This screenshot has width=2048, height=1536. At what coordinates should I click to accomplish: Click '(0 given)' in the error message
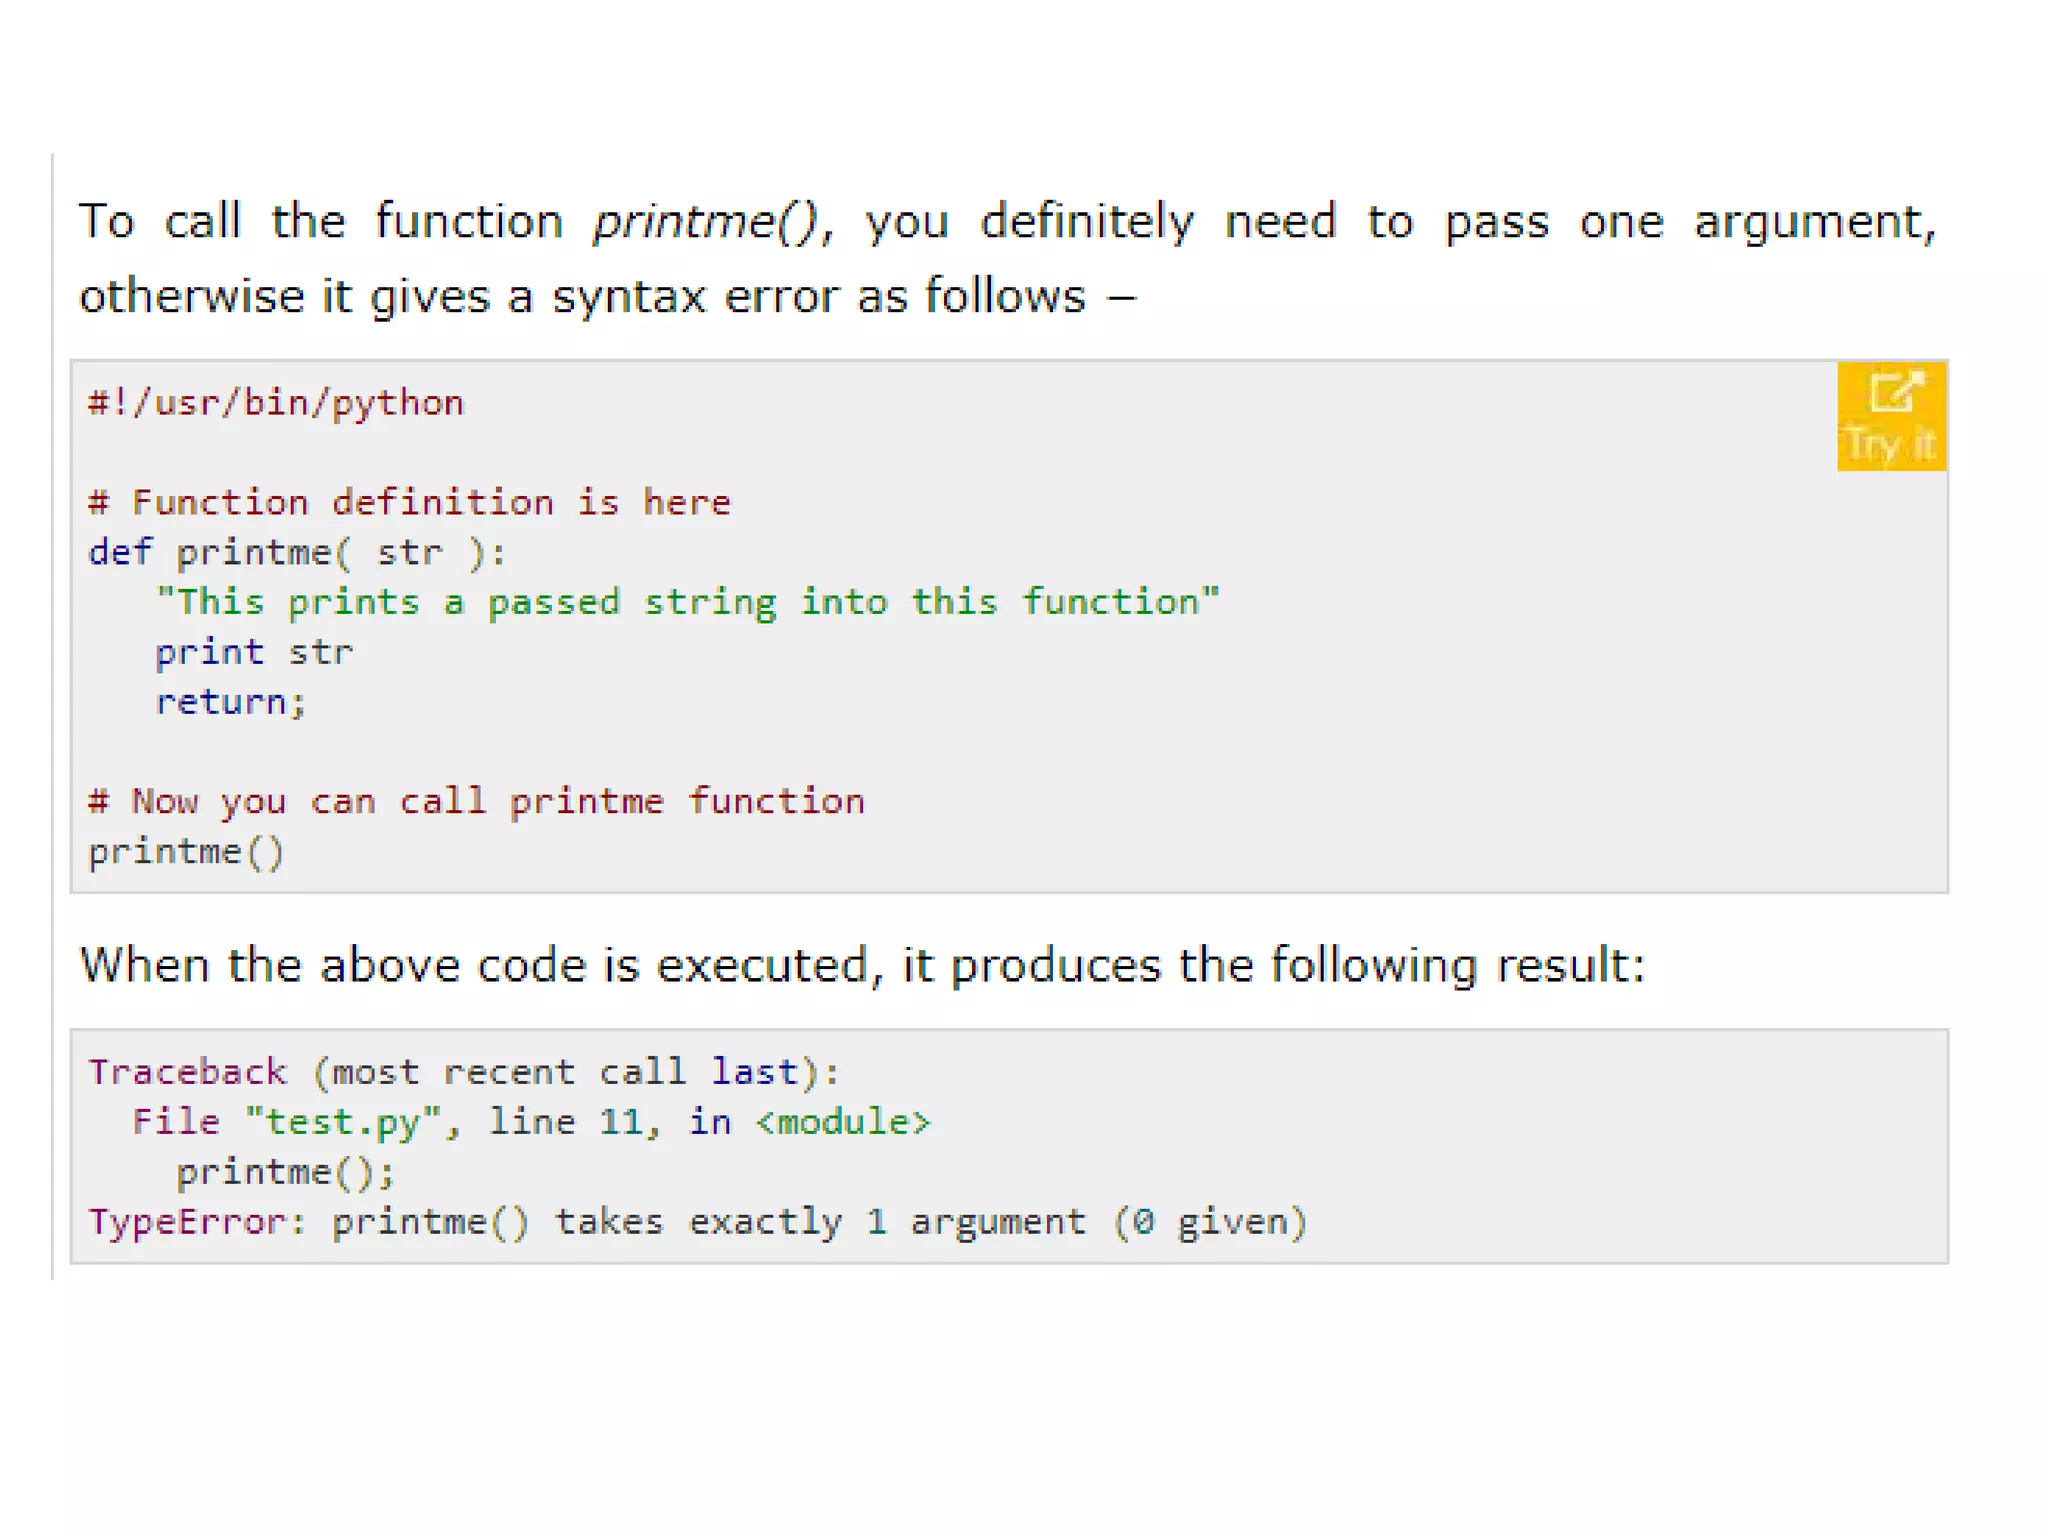(x=1209, y=1222)
